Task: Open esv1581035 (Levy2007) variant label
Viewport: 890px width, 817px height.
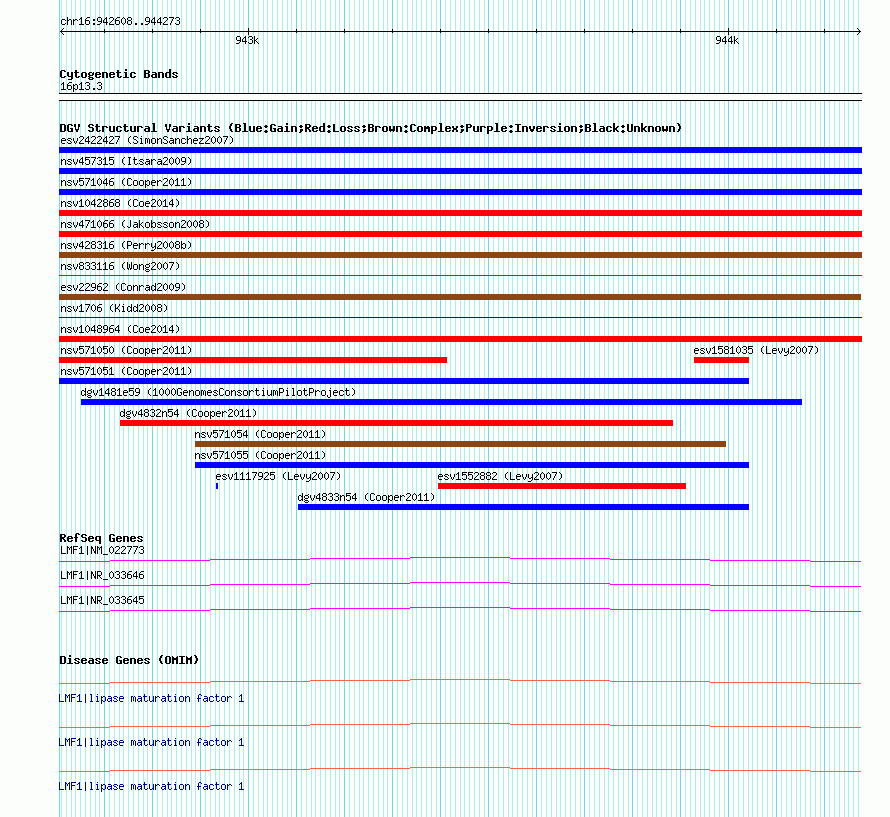Action: [756, 350]
